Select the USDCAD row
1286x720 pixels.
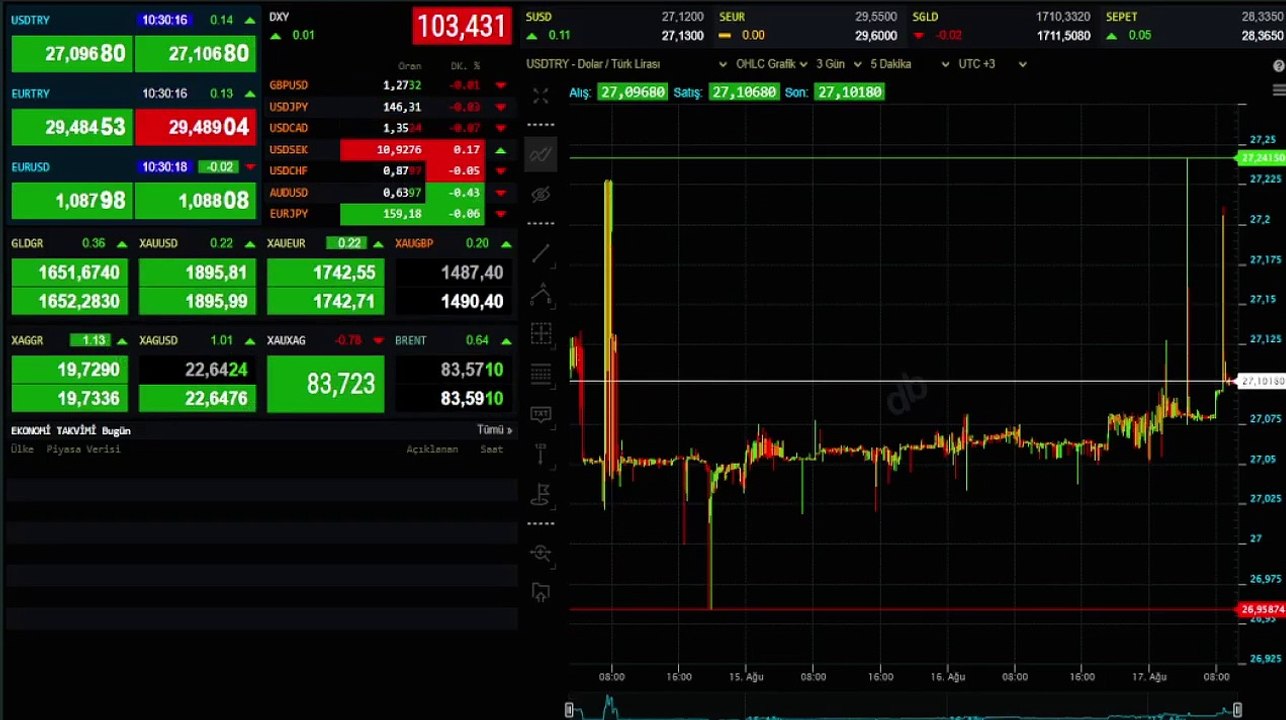[x=388, y=128]
